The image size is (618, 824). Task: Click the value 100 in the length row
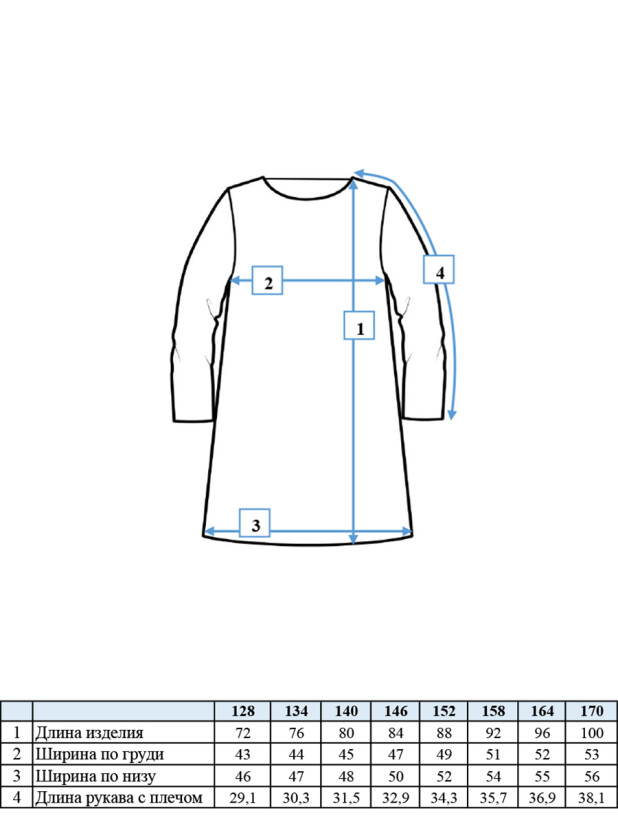592,733
